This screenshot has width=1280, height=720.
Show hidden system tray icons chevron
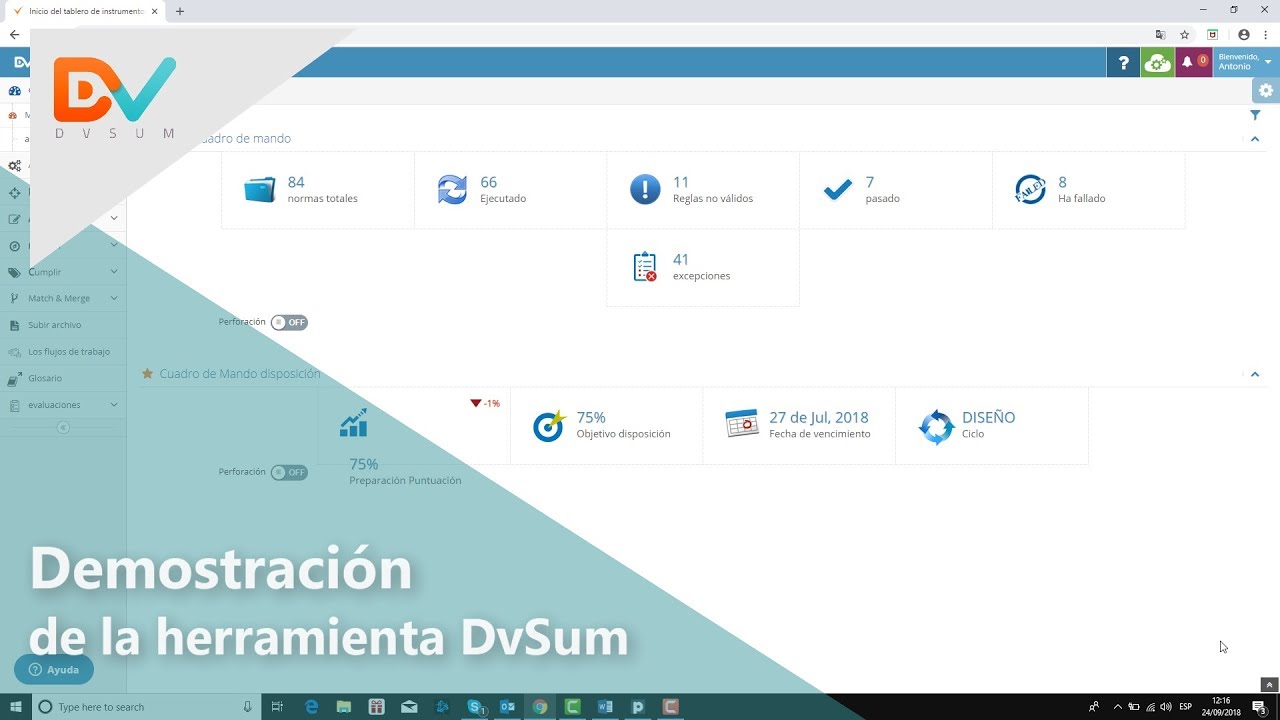[x=1118, y=707]
